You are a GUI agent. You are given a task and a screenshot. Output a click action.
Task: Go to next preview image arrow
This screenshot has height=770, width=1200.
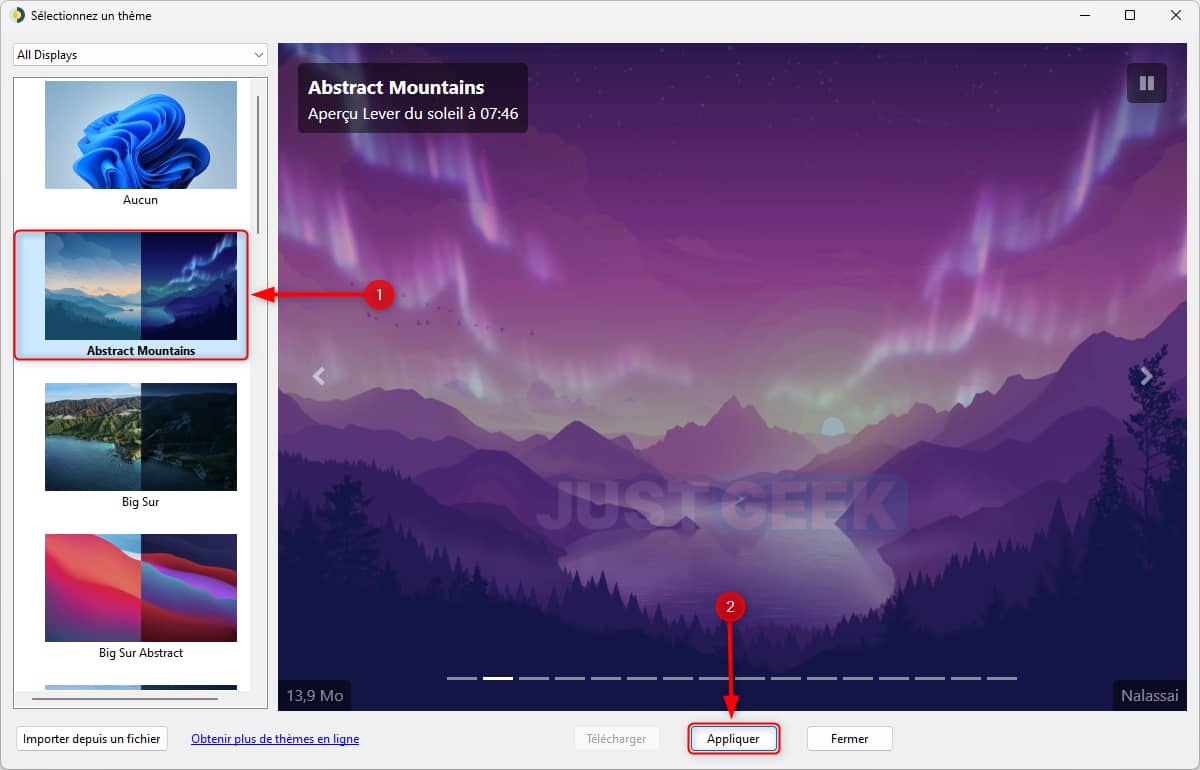[1146, 376]
